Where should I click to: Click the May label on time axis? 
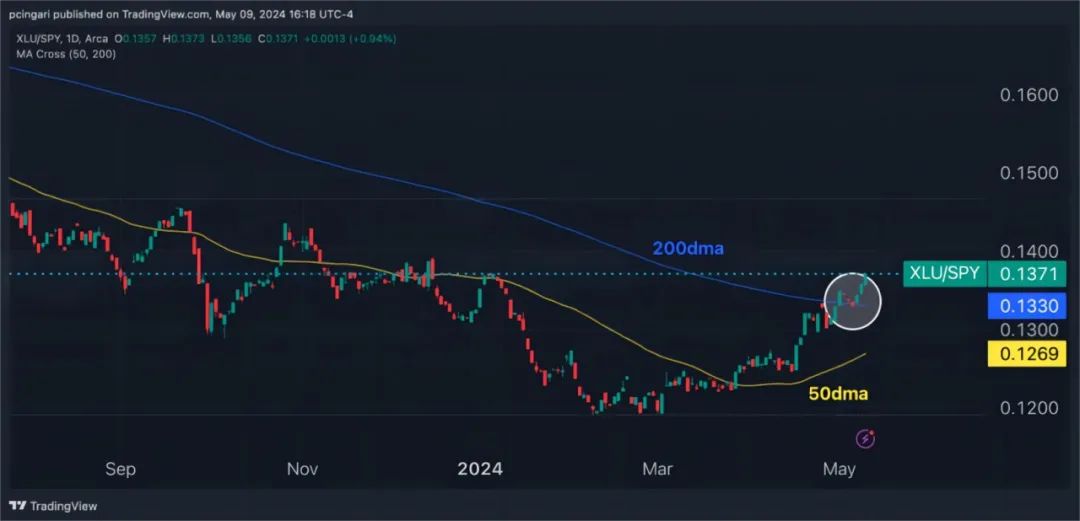point(840,469)
